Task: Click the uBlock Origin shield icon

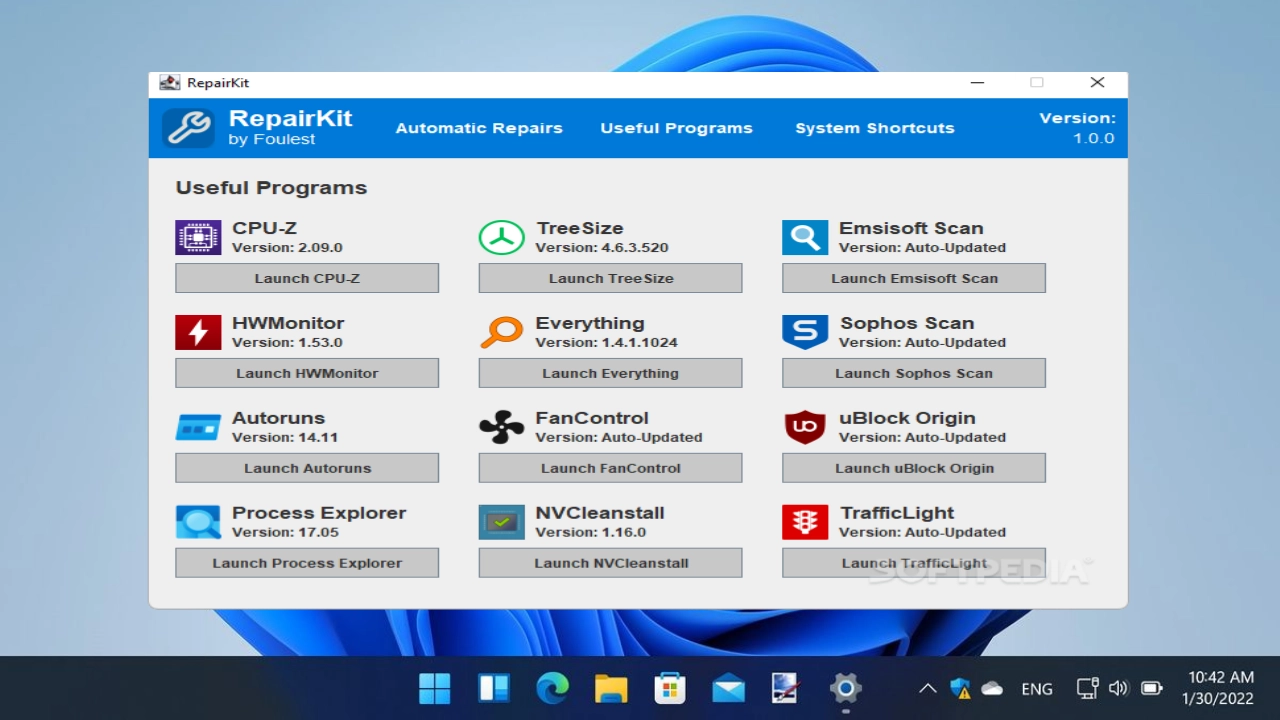Action: 805,427
